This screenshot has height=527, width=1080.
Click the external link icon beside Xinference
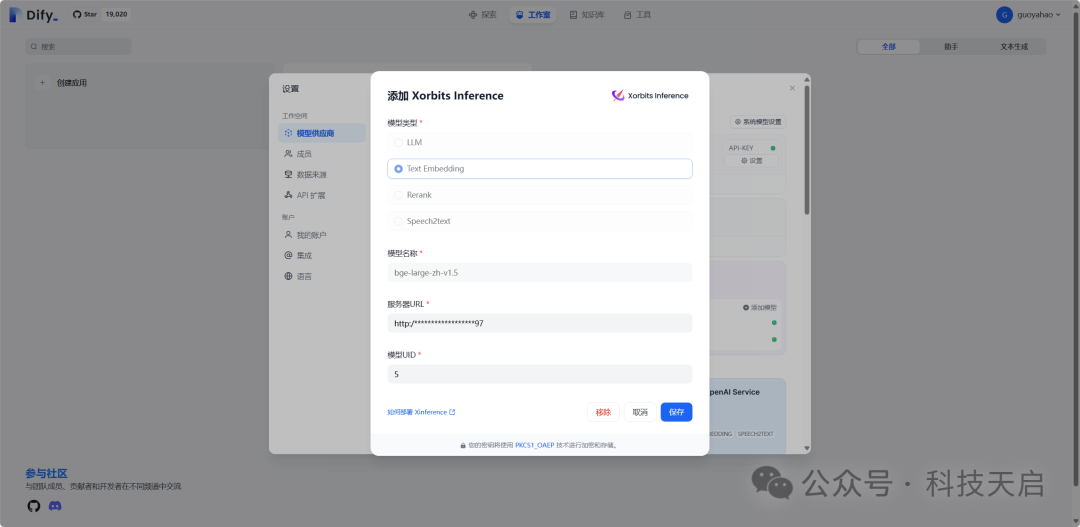452,412
